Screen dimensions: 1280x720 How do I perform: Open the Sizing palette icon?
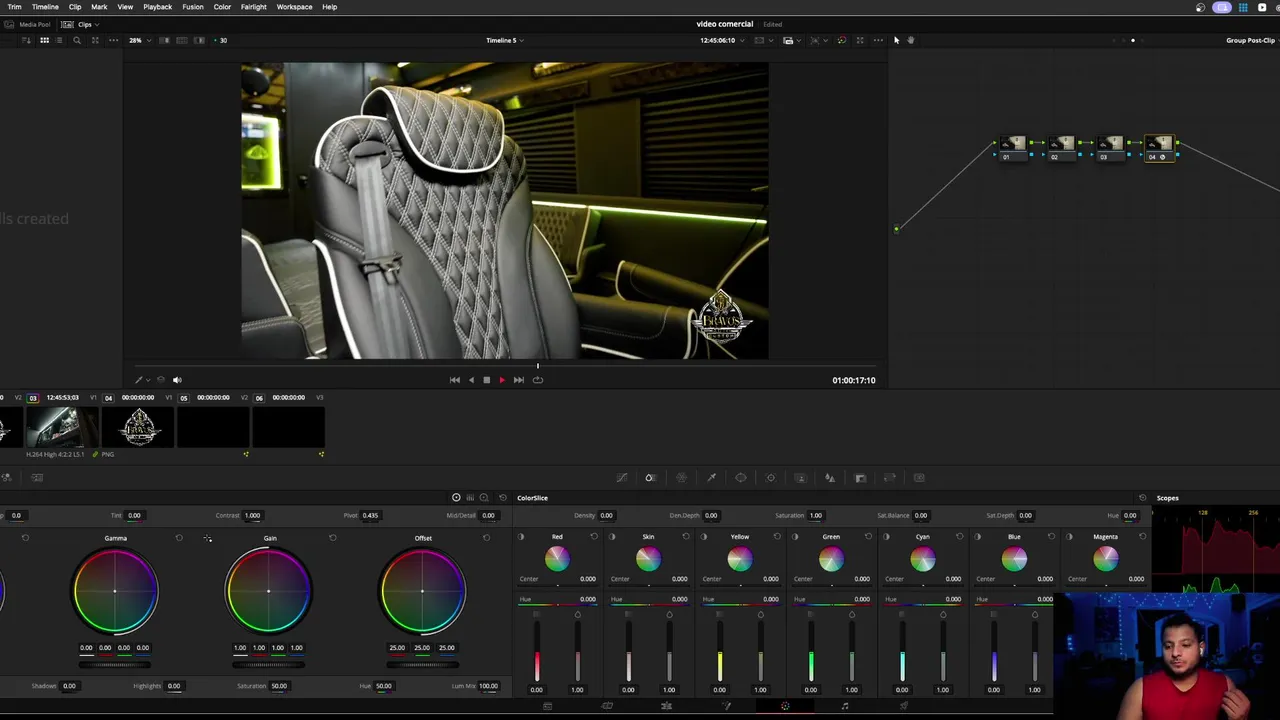click(890, 478)
